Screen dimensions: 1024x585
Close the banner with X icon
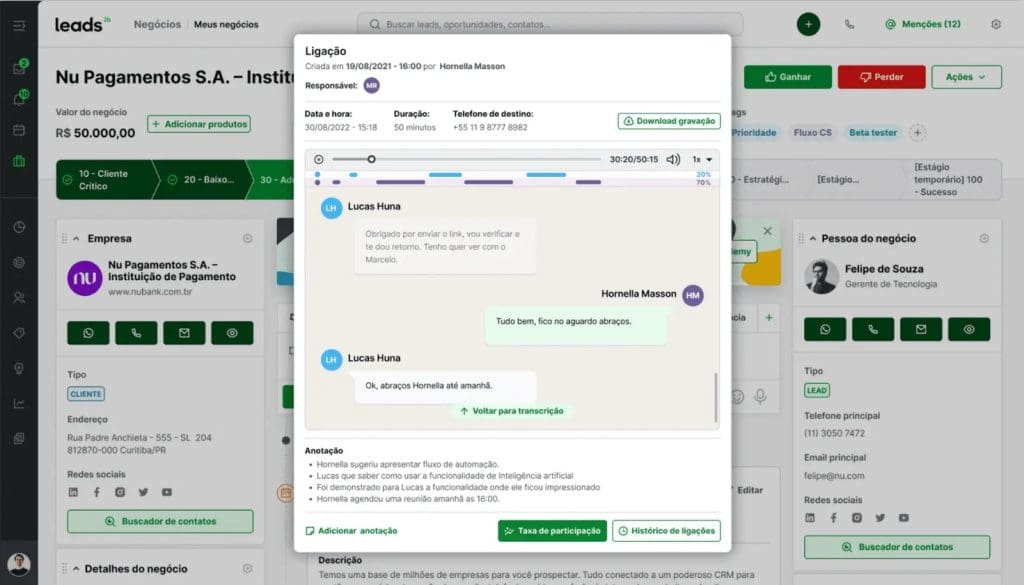point(767,231)
